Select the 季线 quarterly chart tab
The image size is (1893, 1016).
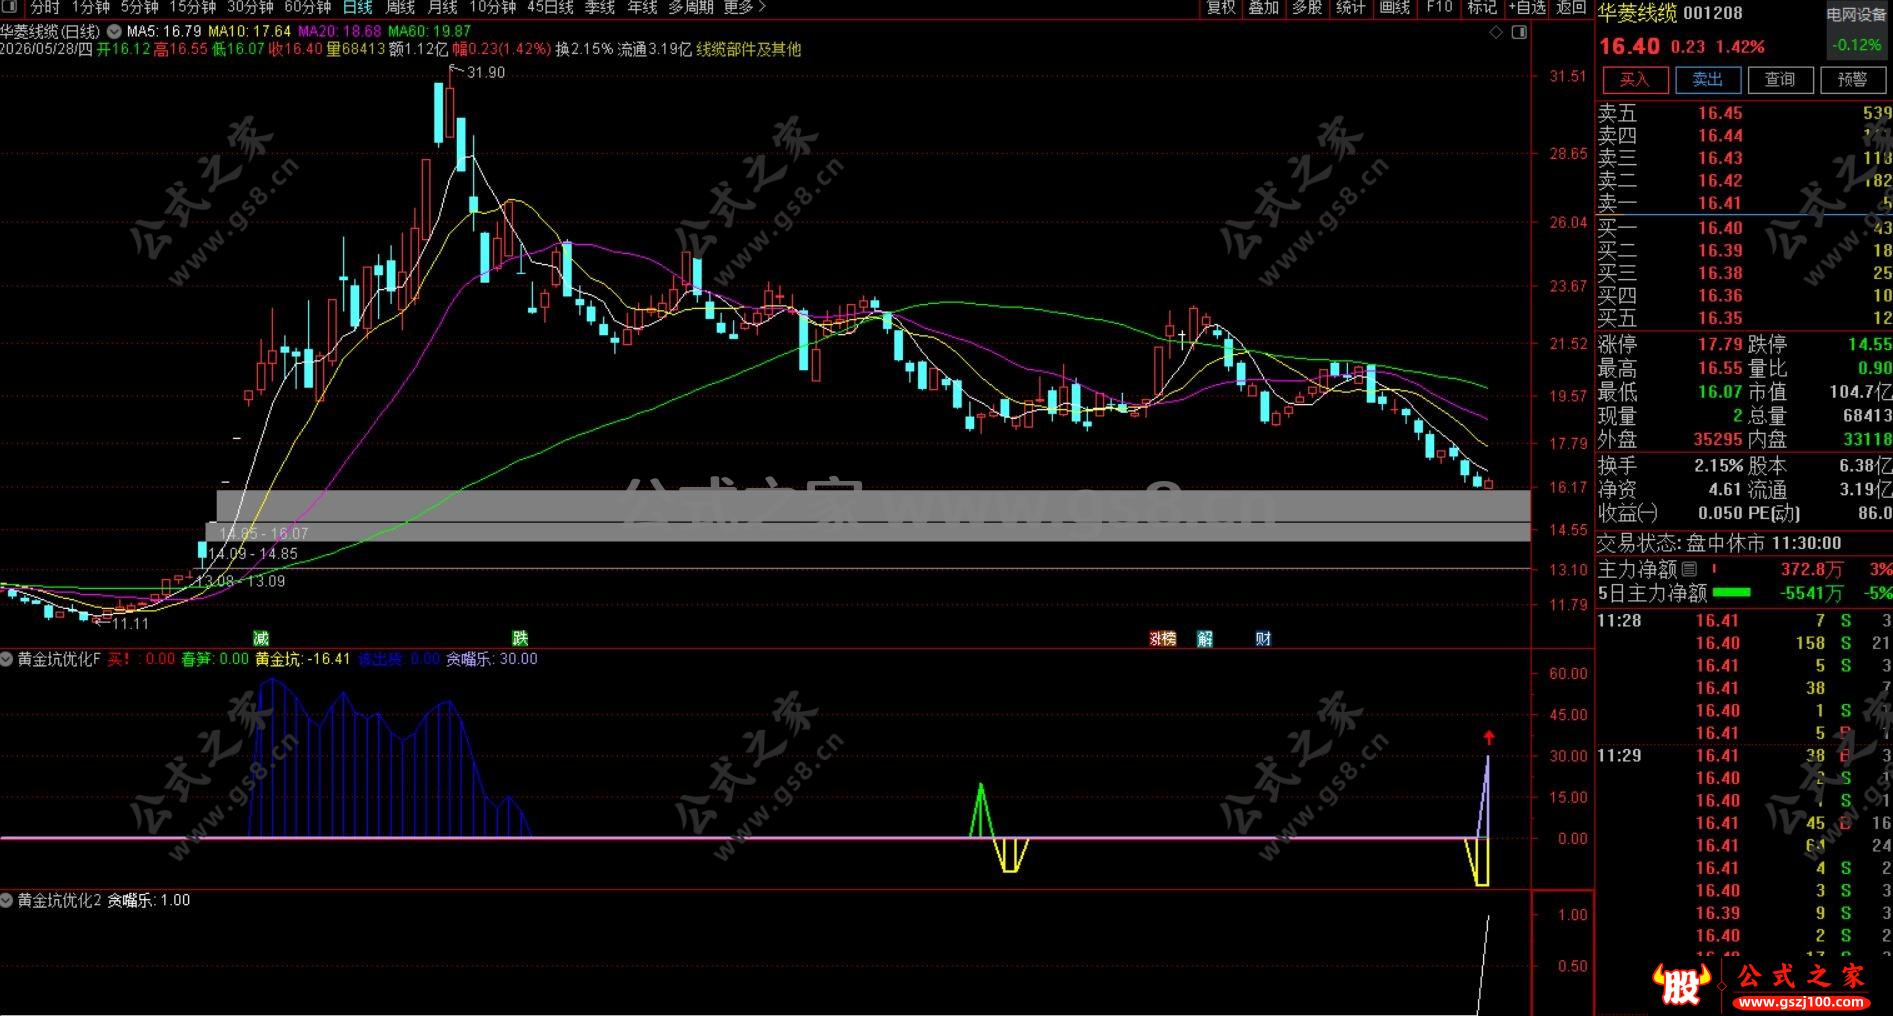click(600, 8)
